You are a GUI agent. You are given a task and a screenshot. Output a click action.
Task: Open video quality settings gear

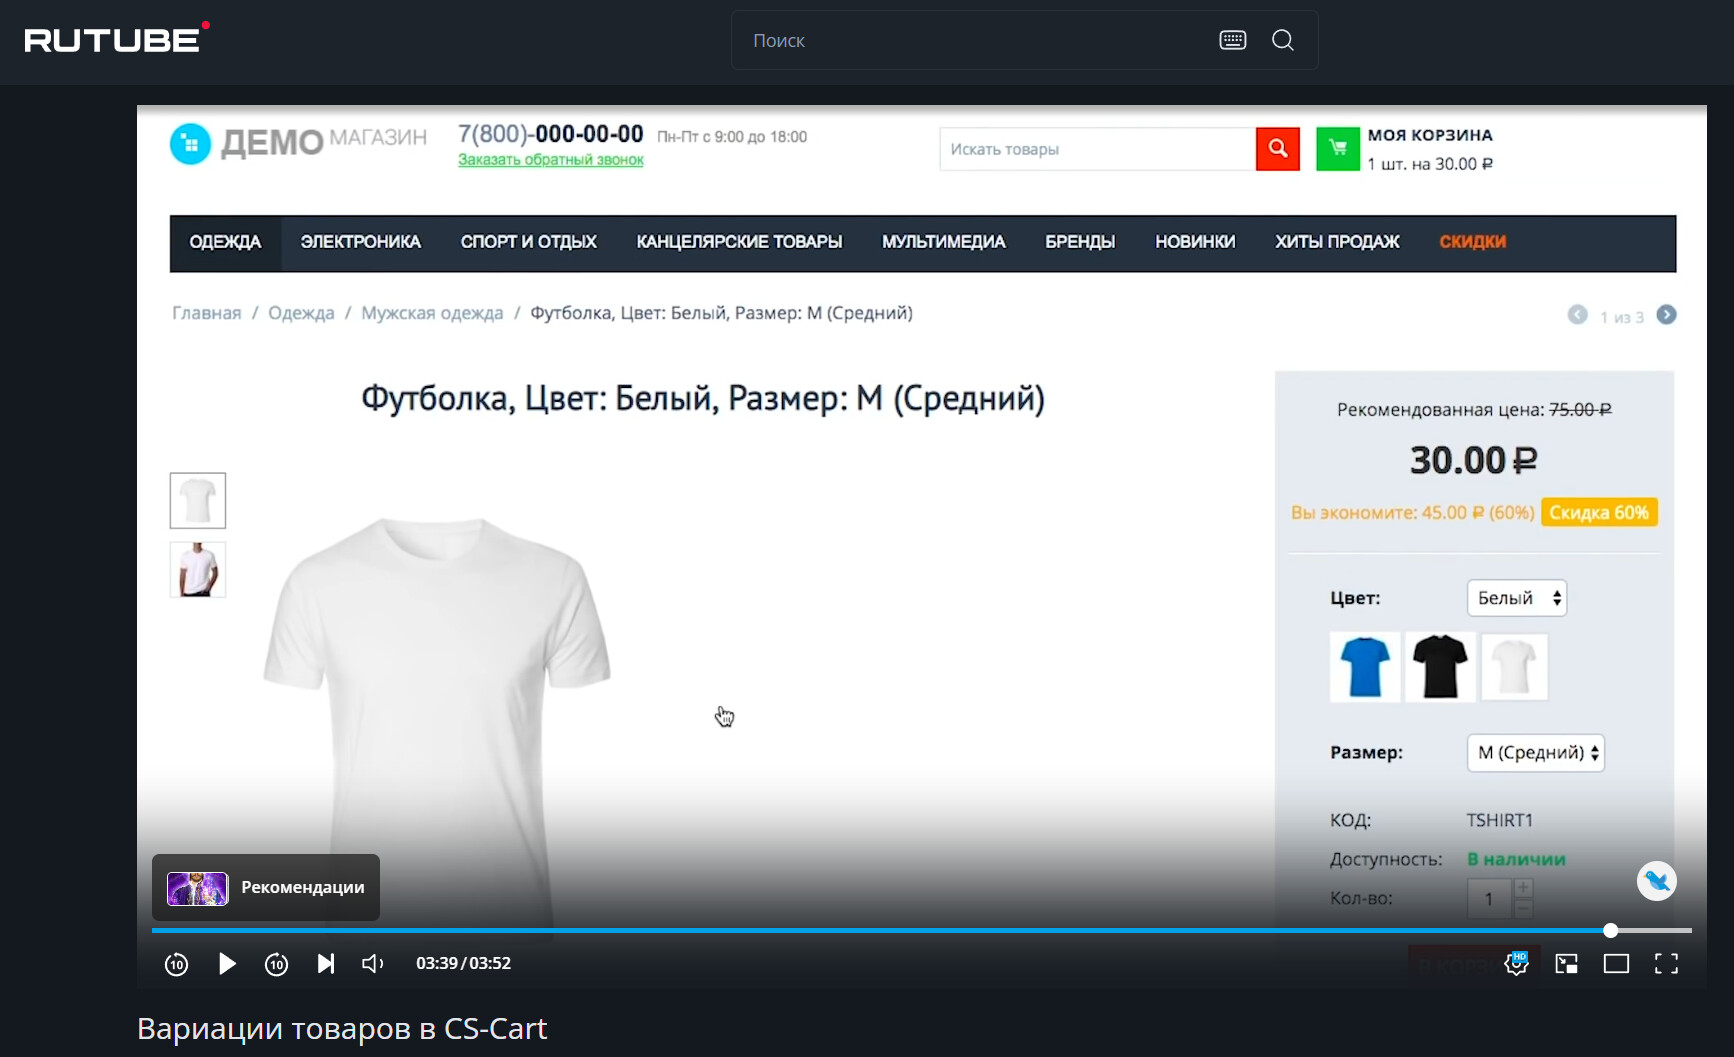(x=1516, y=963)
